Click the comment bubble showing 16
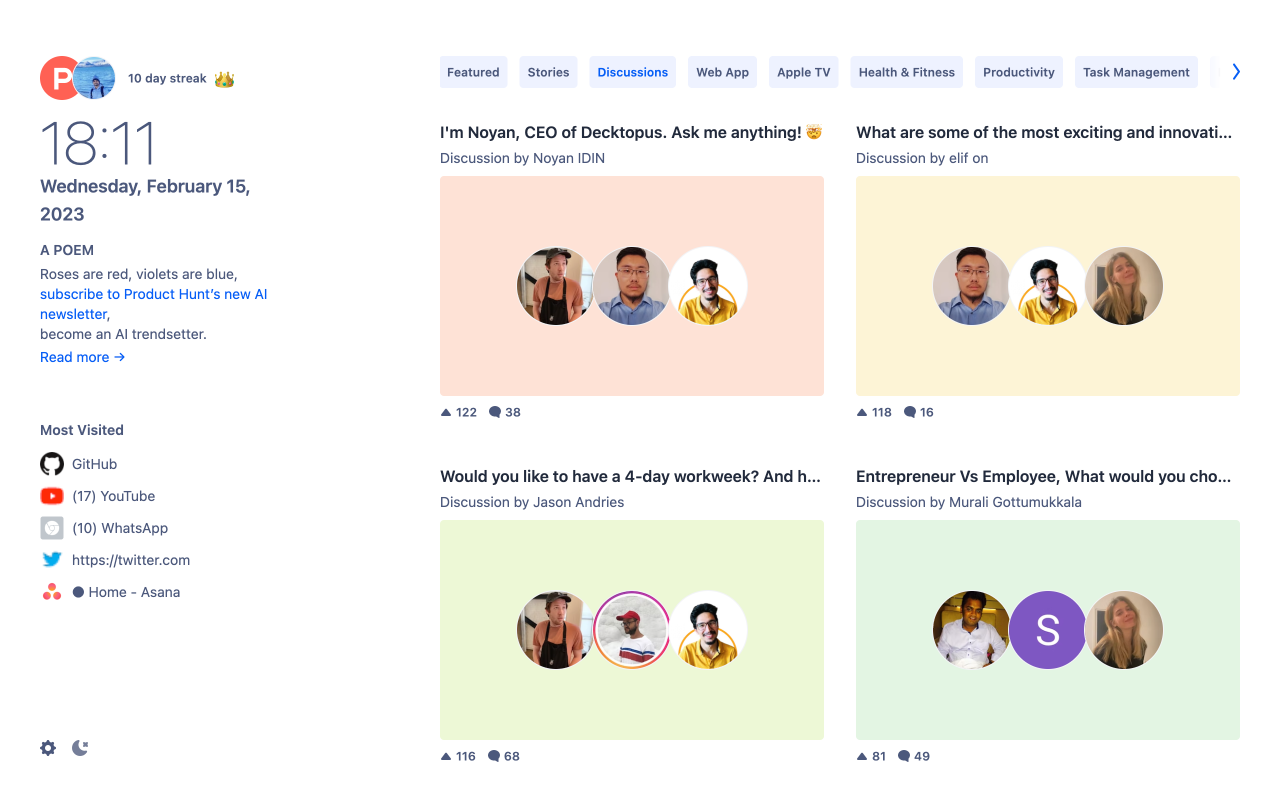Viewport: 1280px width, 800px height. click(x=910, y=412)
